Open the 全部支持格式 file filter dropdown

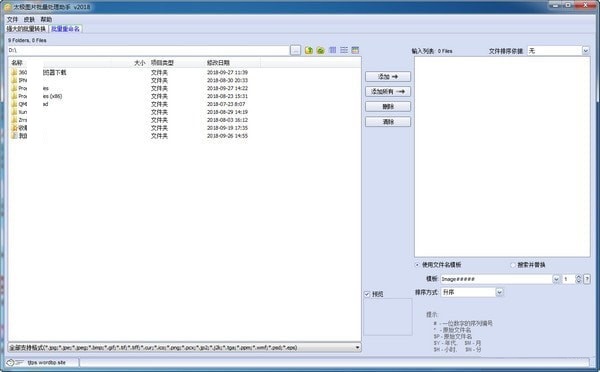184,348
